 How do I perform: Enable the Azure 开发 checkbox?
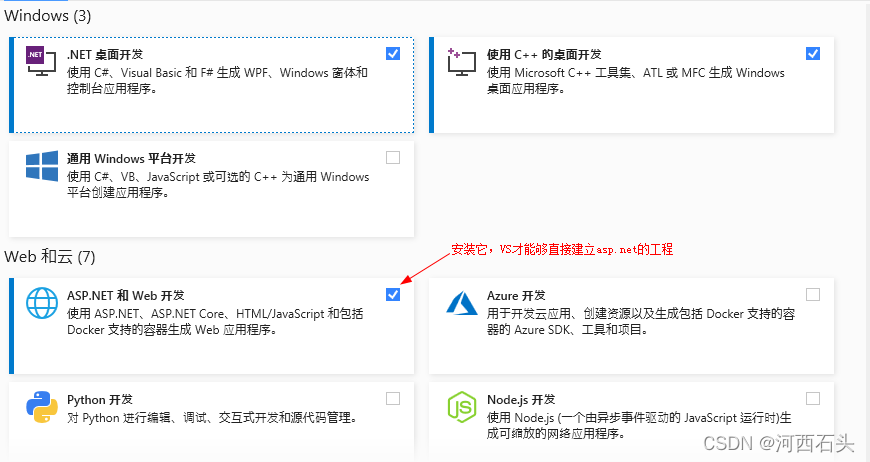coord(813,295)
